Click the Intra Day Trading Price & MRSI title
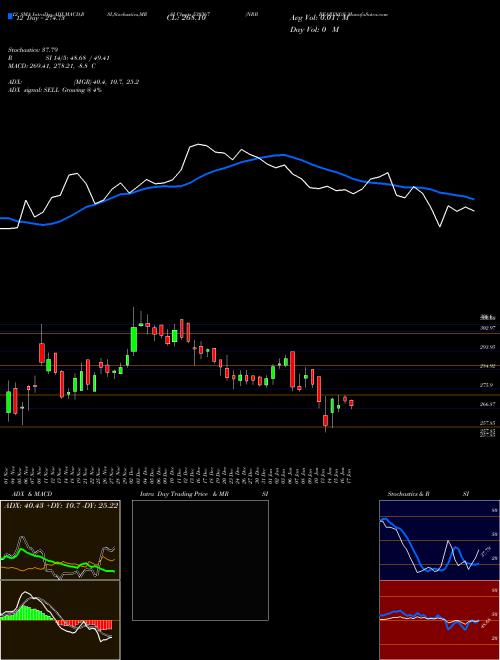The height and width of the screenshot is (660, 500). point(204,494)
